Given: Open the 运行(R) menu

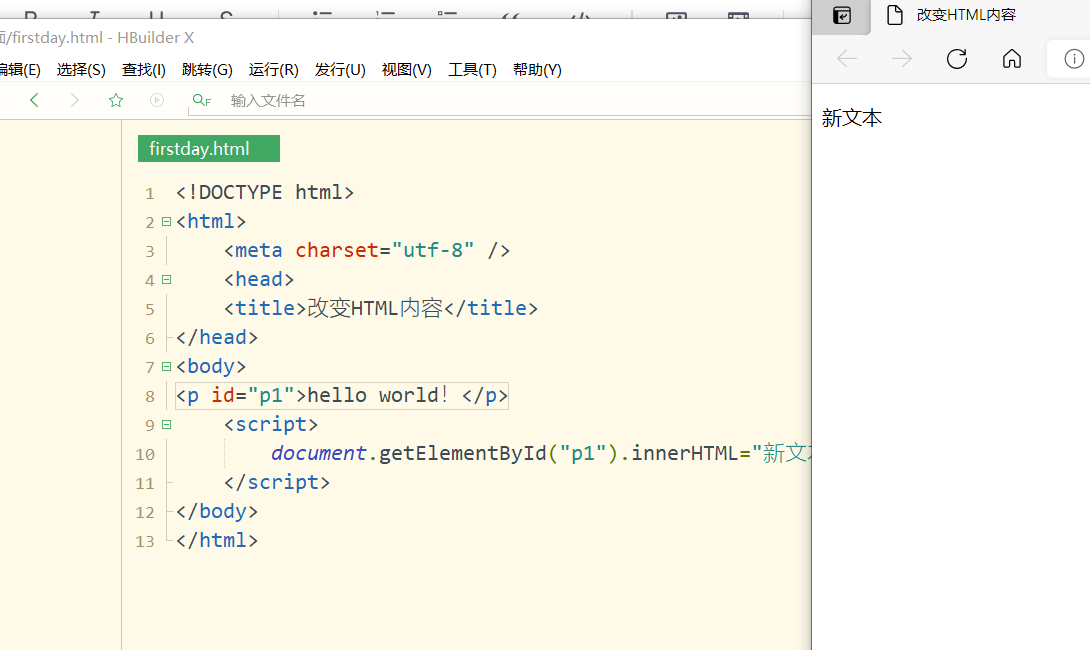Looking at the screenshot, I should pos(273,70).
